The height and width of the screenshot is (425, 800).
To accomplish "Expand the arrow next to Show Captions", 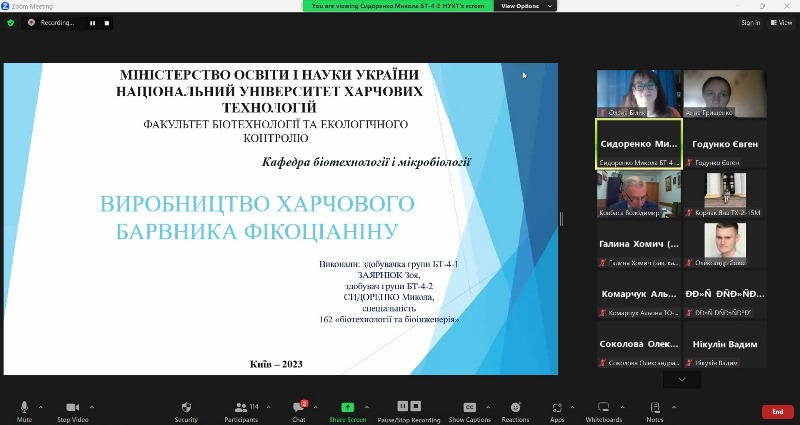I will 488,407.
